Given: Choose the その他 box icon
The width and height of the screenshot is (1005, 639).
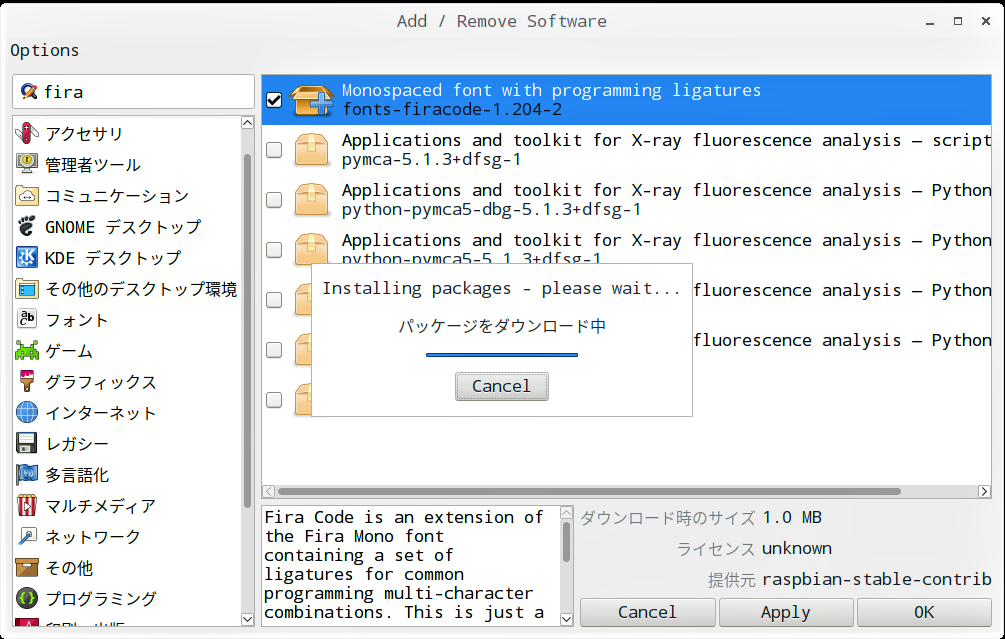Looking at the screenshot, I should [x=26, y=567].
